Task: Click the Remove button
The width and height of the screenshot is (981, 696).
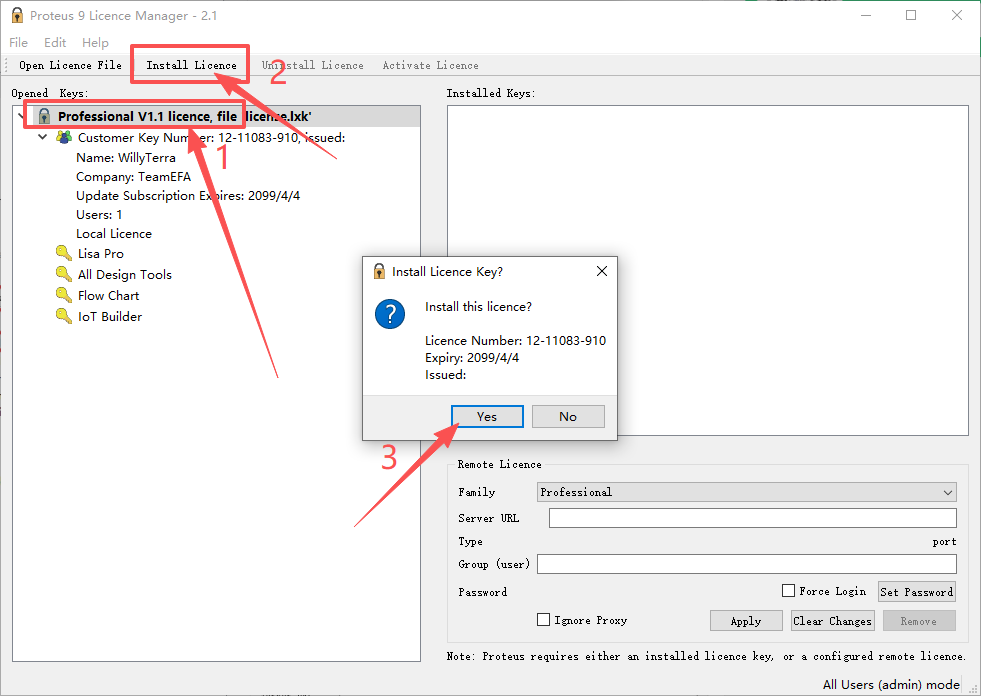Action: (918, 621)
